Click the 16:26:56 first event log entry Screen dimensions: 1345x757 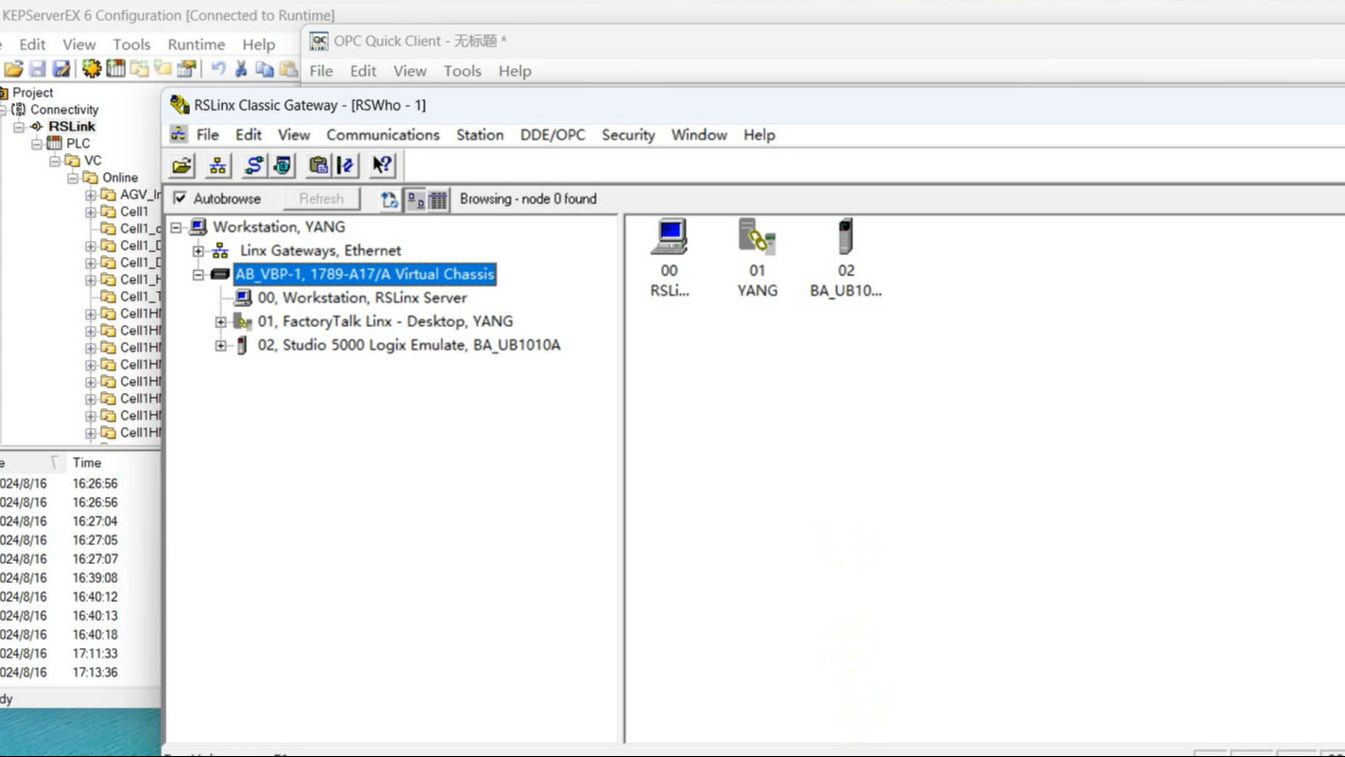point(95,484)
